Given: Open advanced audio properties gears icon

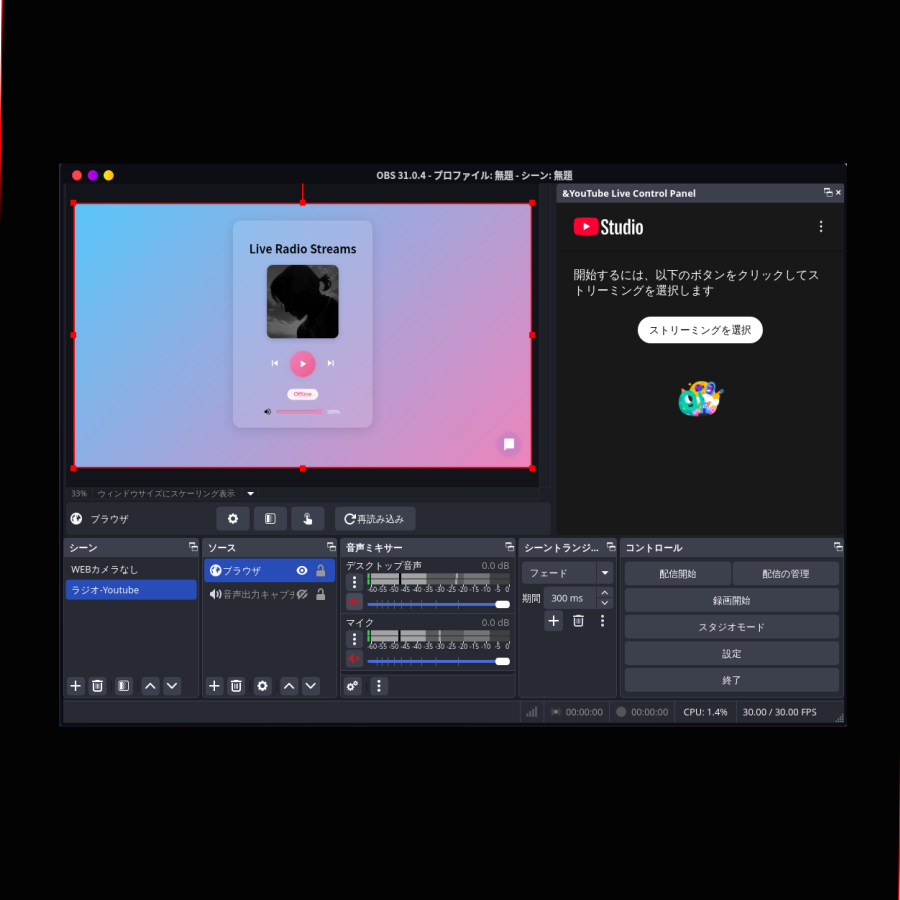Looking at the screenshot, I should 352,686.
